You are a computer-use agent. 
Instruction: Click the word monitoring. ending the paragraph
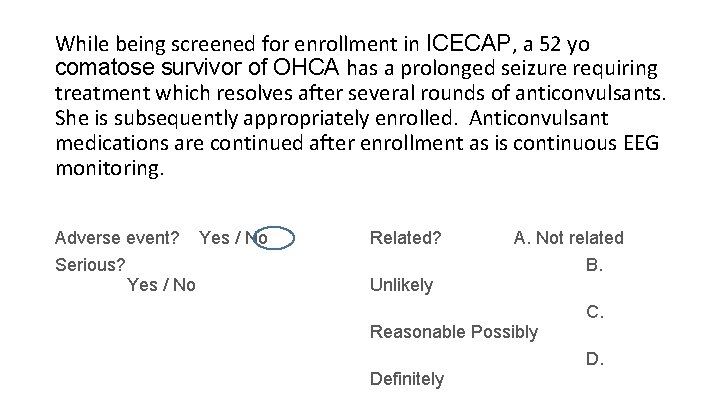tap(109, 168)
